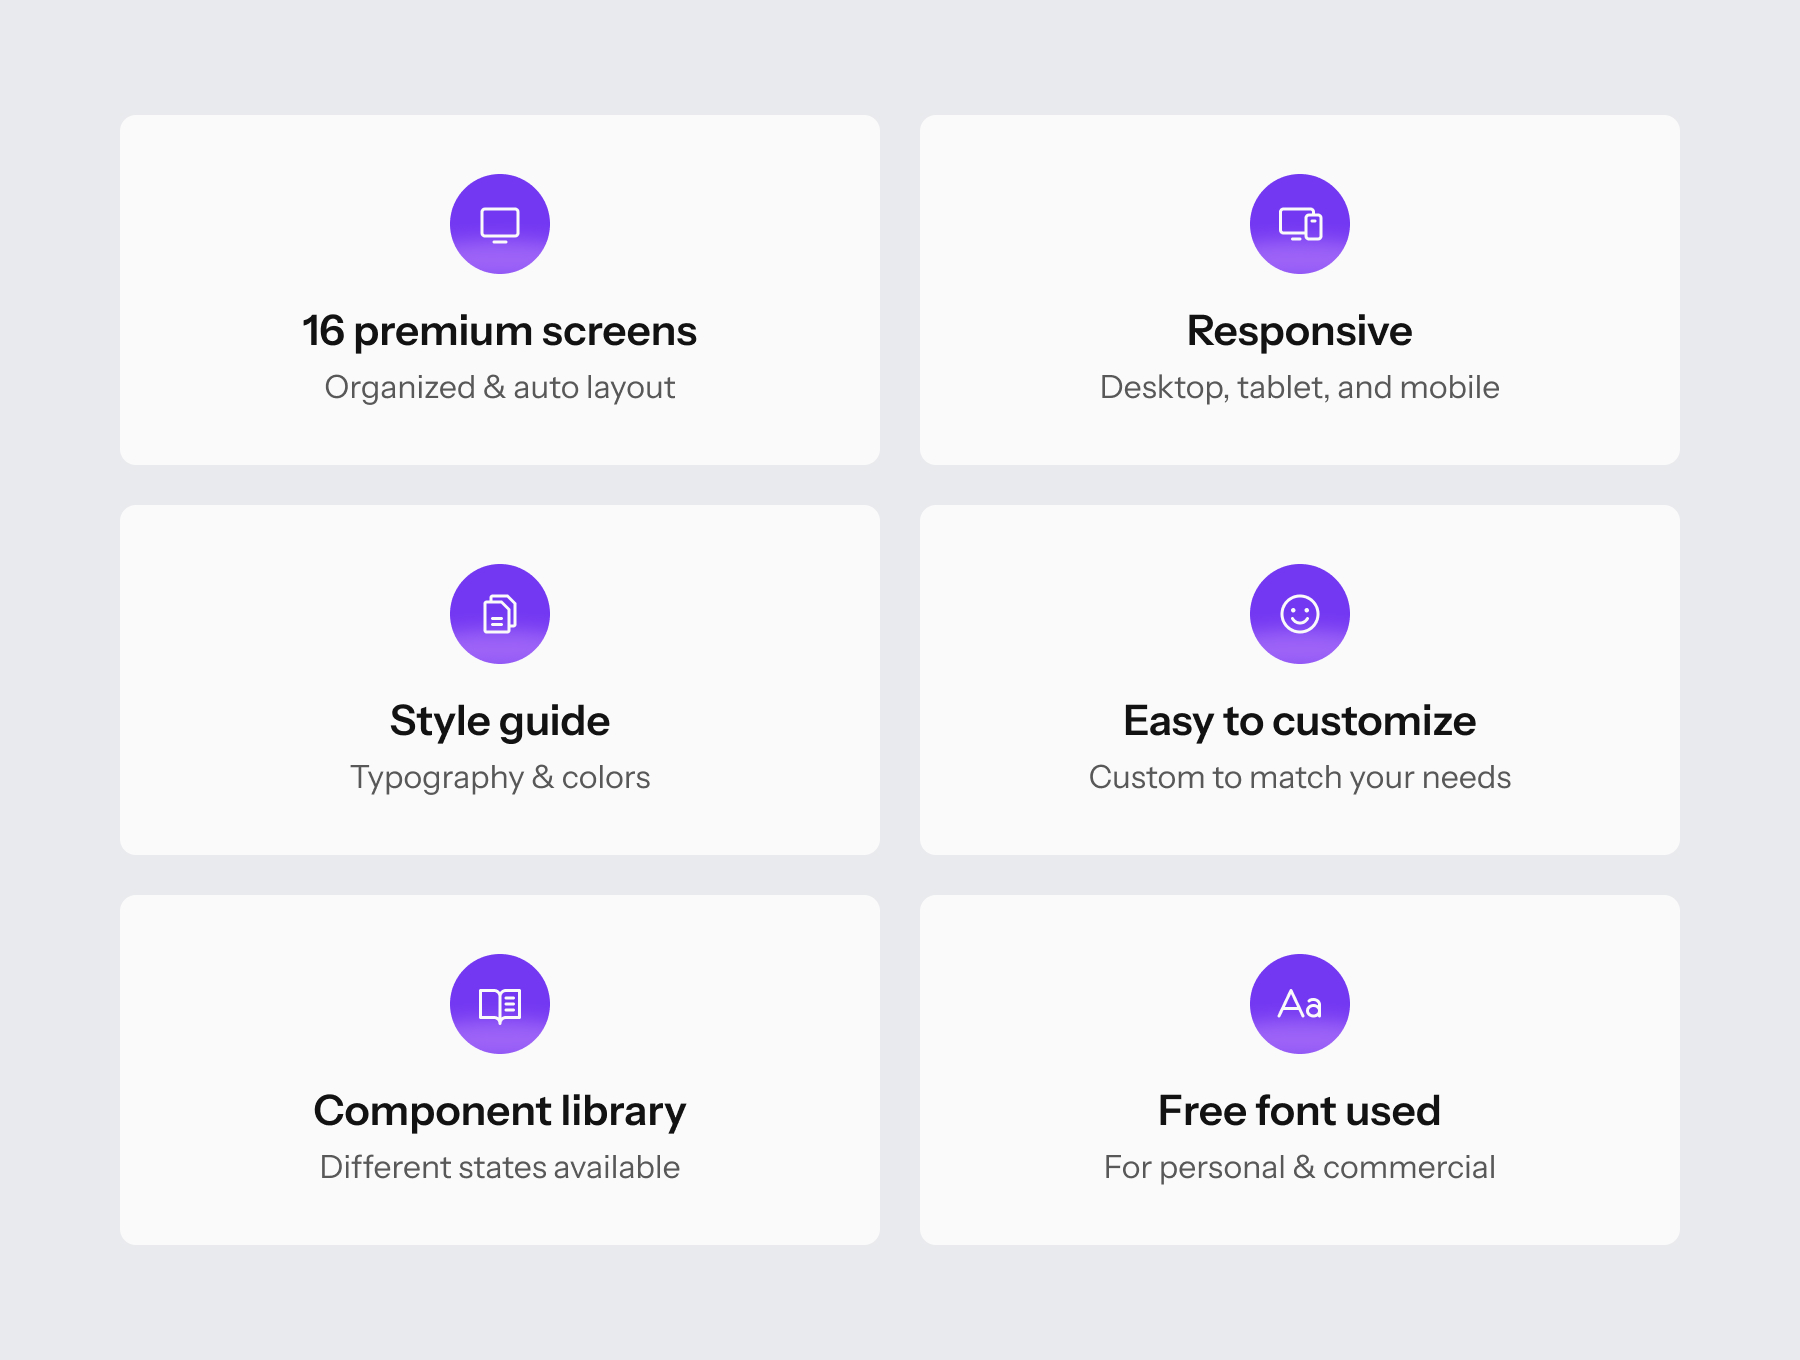Viewport: 1800px width, 1360px height.
Task: Click the style guide documents icon
Action: (500, 614)
